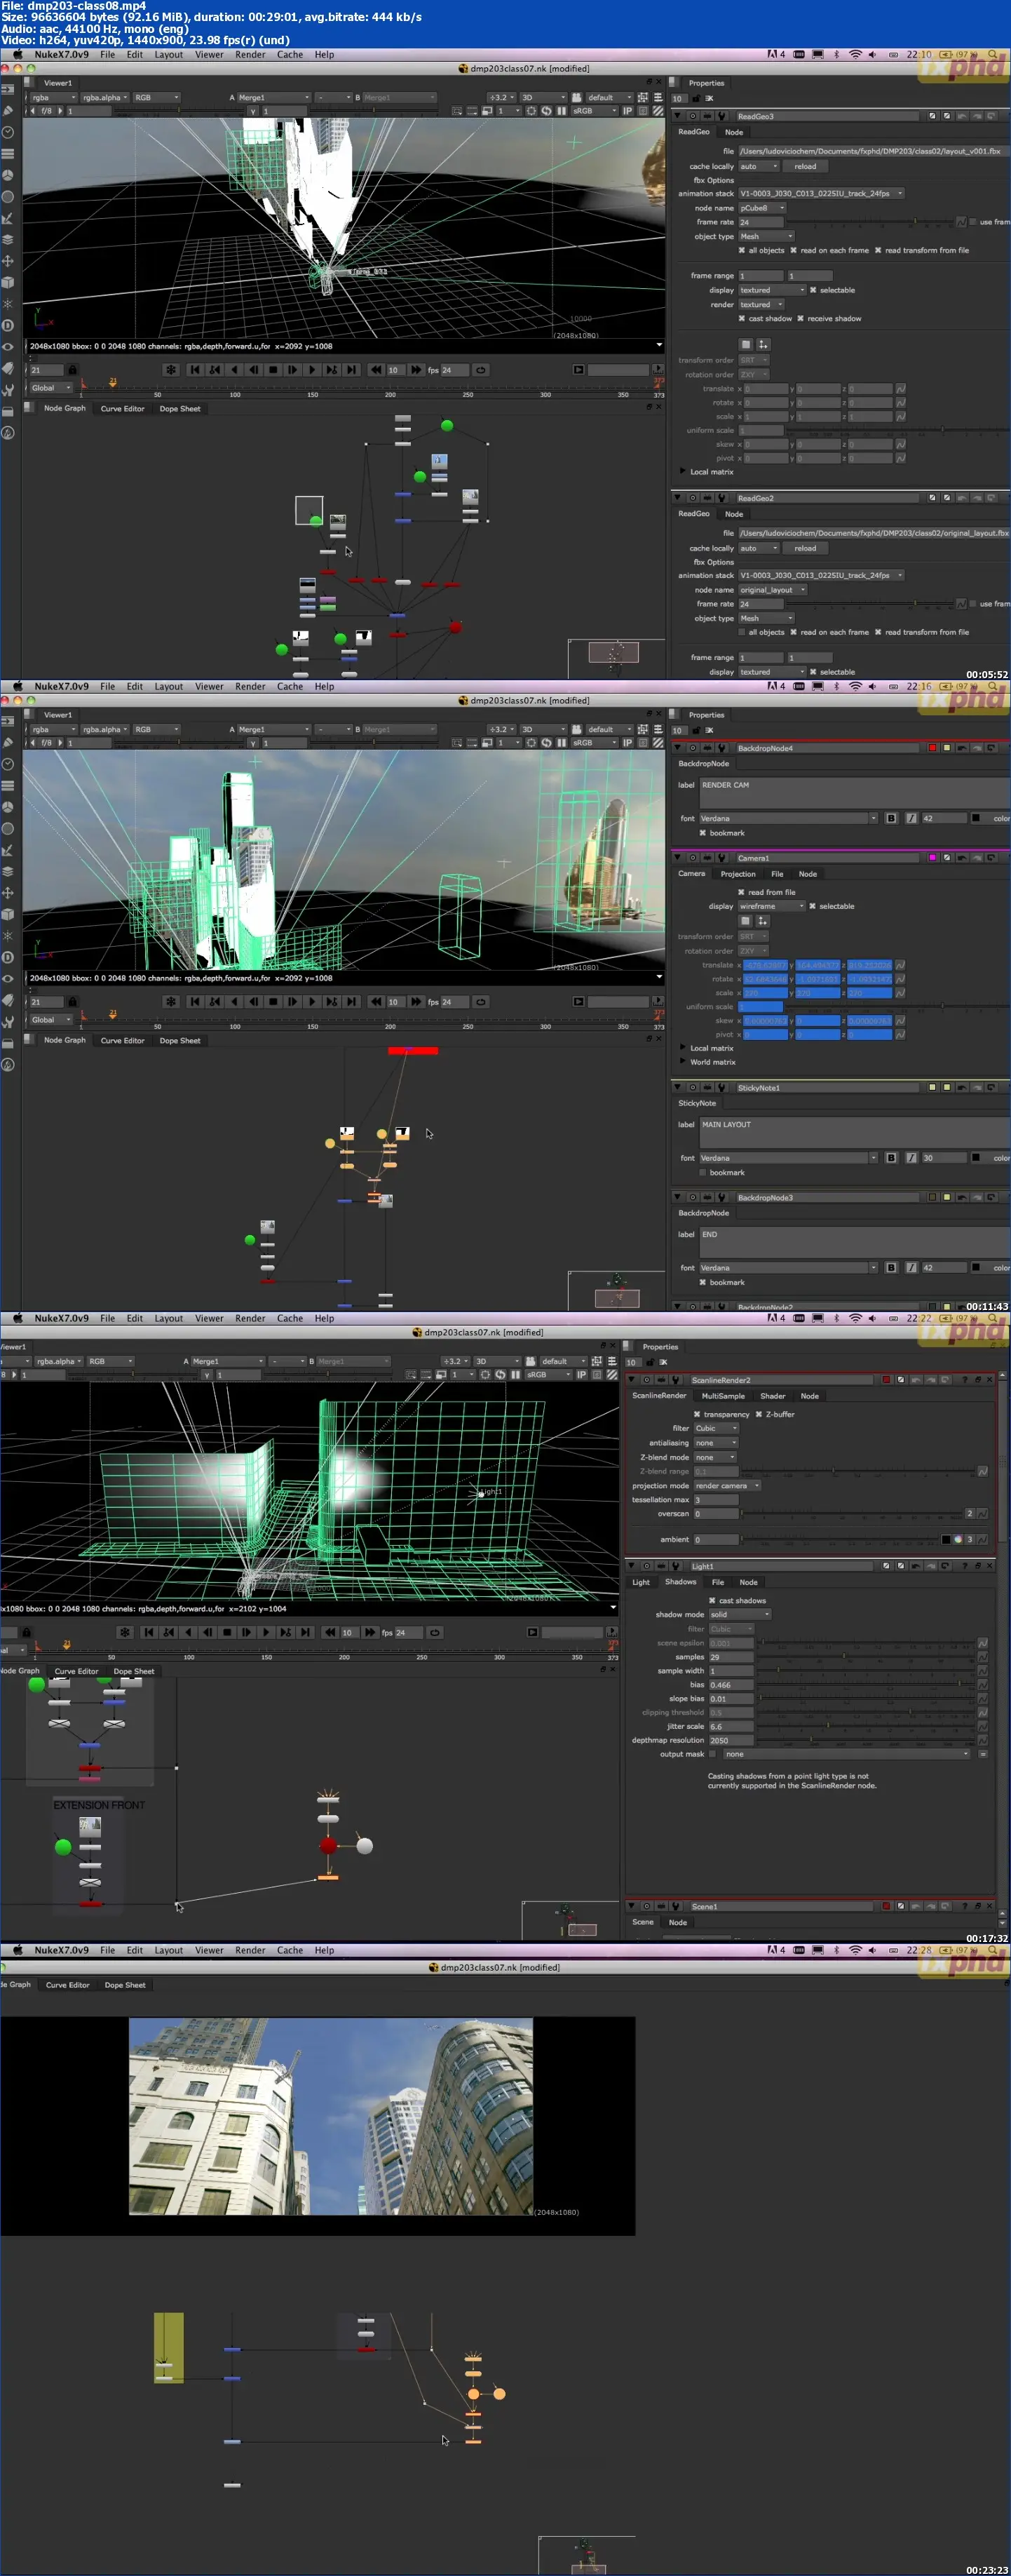Screen dimensions: 1011x2576
Task: Toggle italic for the StickyNote1 label font
Action: click(911, 1158)
